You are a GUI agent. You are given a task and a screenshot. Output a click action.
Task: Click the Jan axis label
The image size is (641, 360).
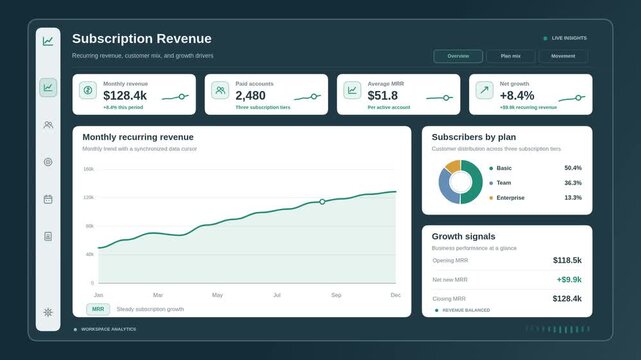click(99, 295)
